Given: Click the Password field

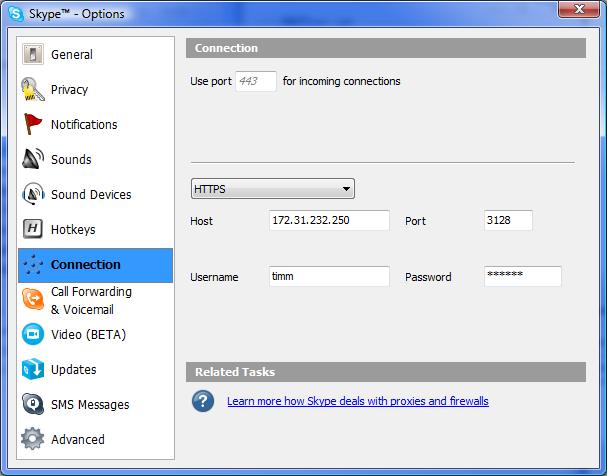Looking at the screenshot, I should point(522,276).
